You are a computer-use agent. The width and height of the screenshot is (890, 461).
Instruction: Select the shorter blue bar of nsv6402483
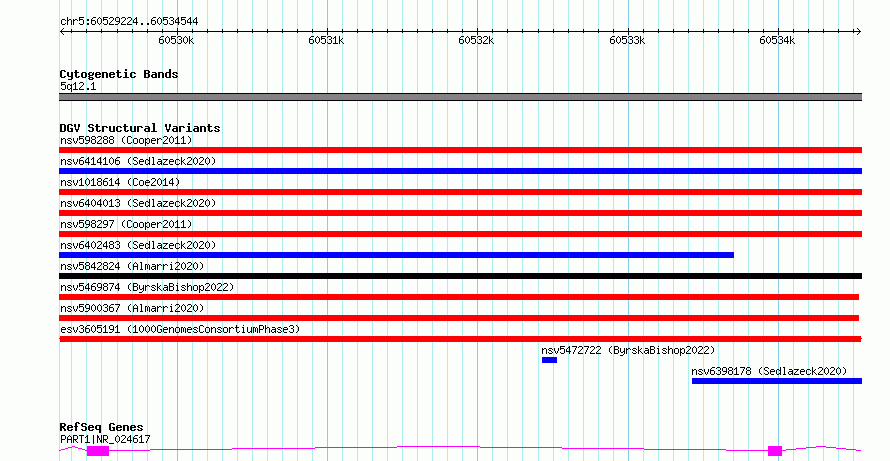[396, 255]
